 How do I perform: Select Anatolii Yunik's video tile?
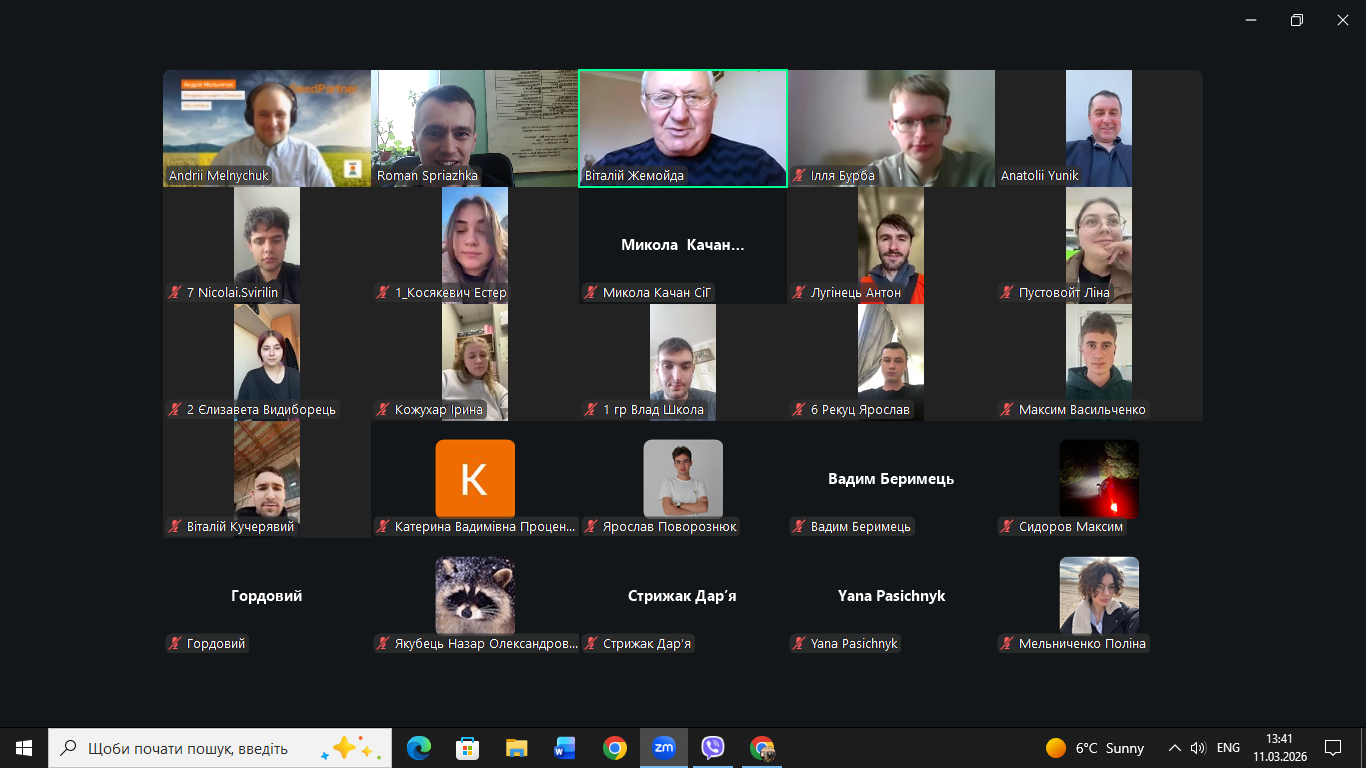coord(1099,128)
